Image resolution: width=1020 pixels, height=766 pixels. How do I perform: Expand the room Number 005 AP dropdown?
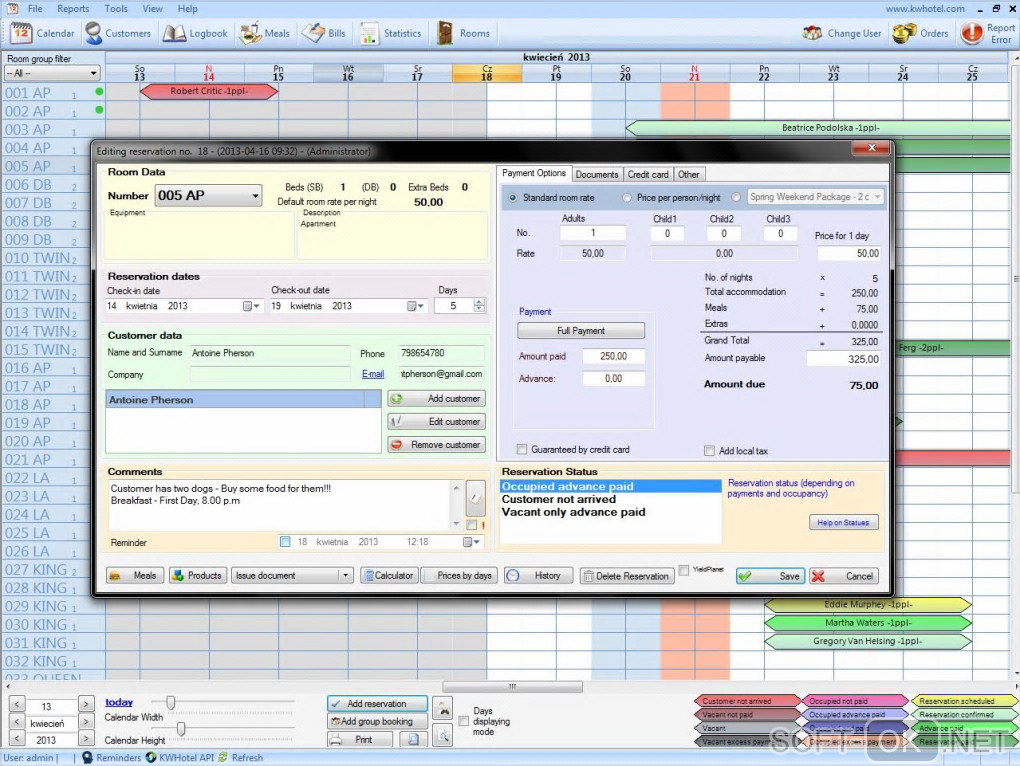pos(256,196)
